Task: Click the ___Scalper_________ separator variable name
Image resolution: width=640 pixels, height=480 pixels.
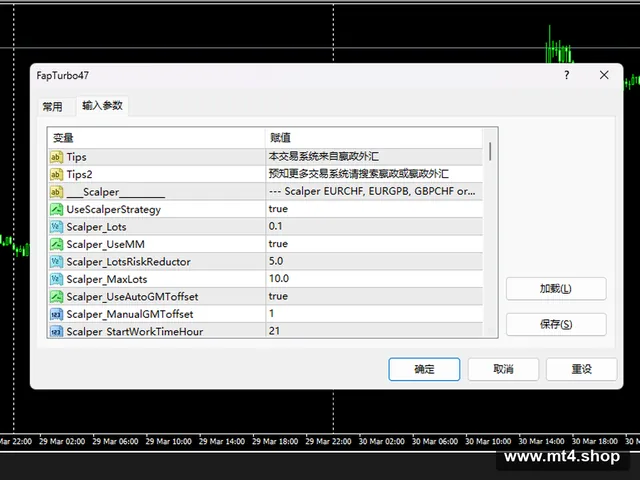Action: click(x=116, y=192)
